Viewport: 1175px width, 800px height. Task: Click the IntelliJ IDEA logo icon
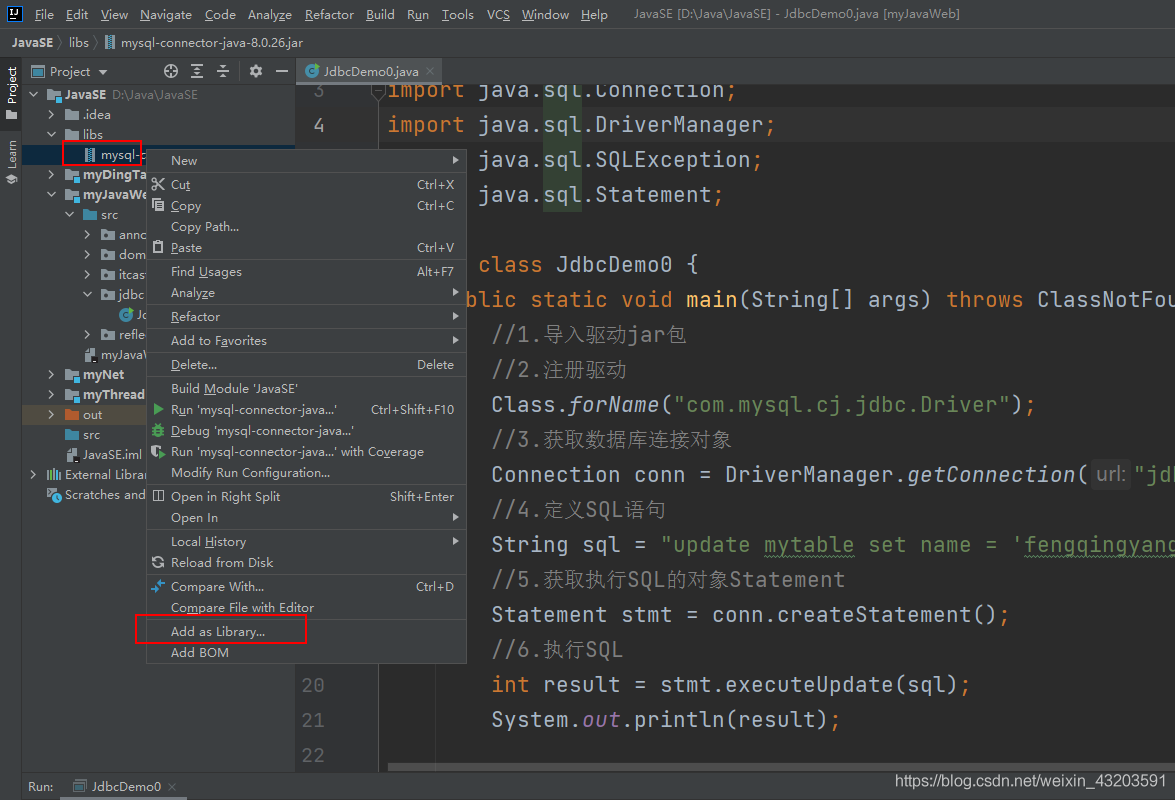click(x=14, y=13)
